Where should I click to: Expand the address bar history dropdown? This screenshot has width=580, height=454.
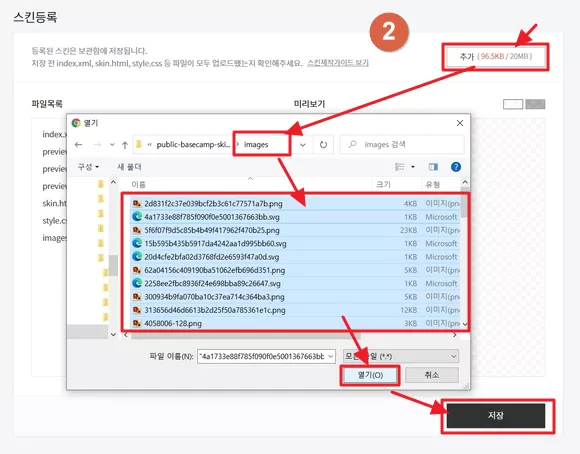click(303, 145)
